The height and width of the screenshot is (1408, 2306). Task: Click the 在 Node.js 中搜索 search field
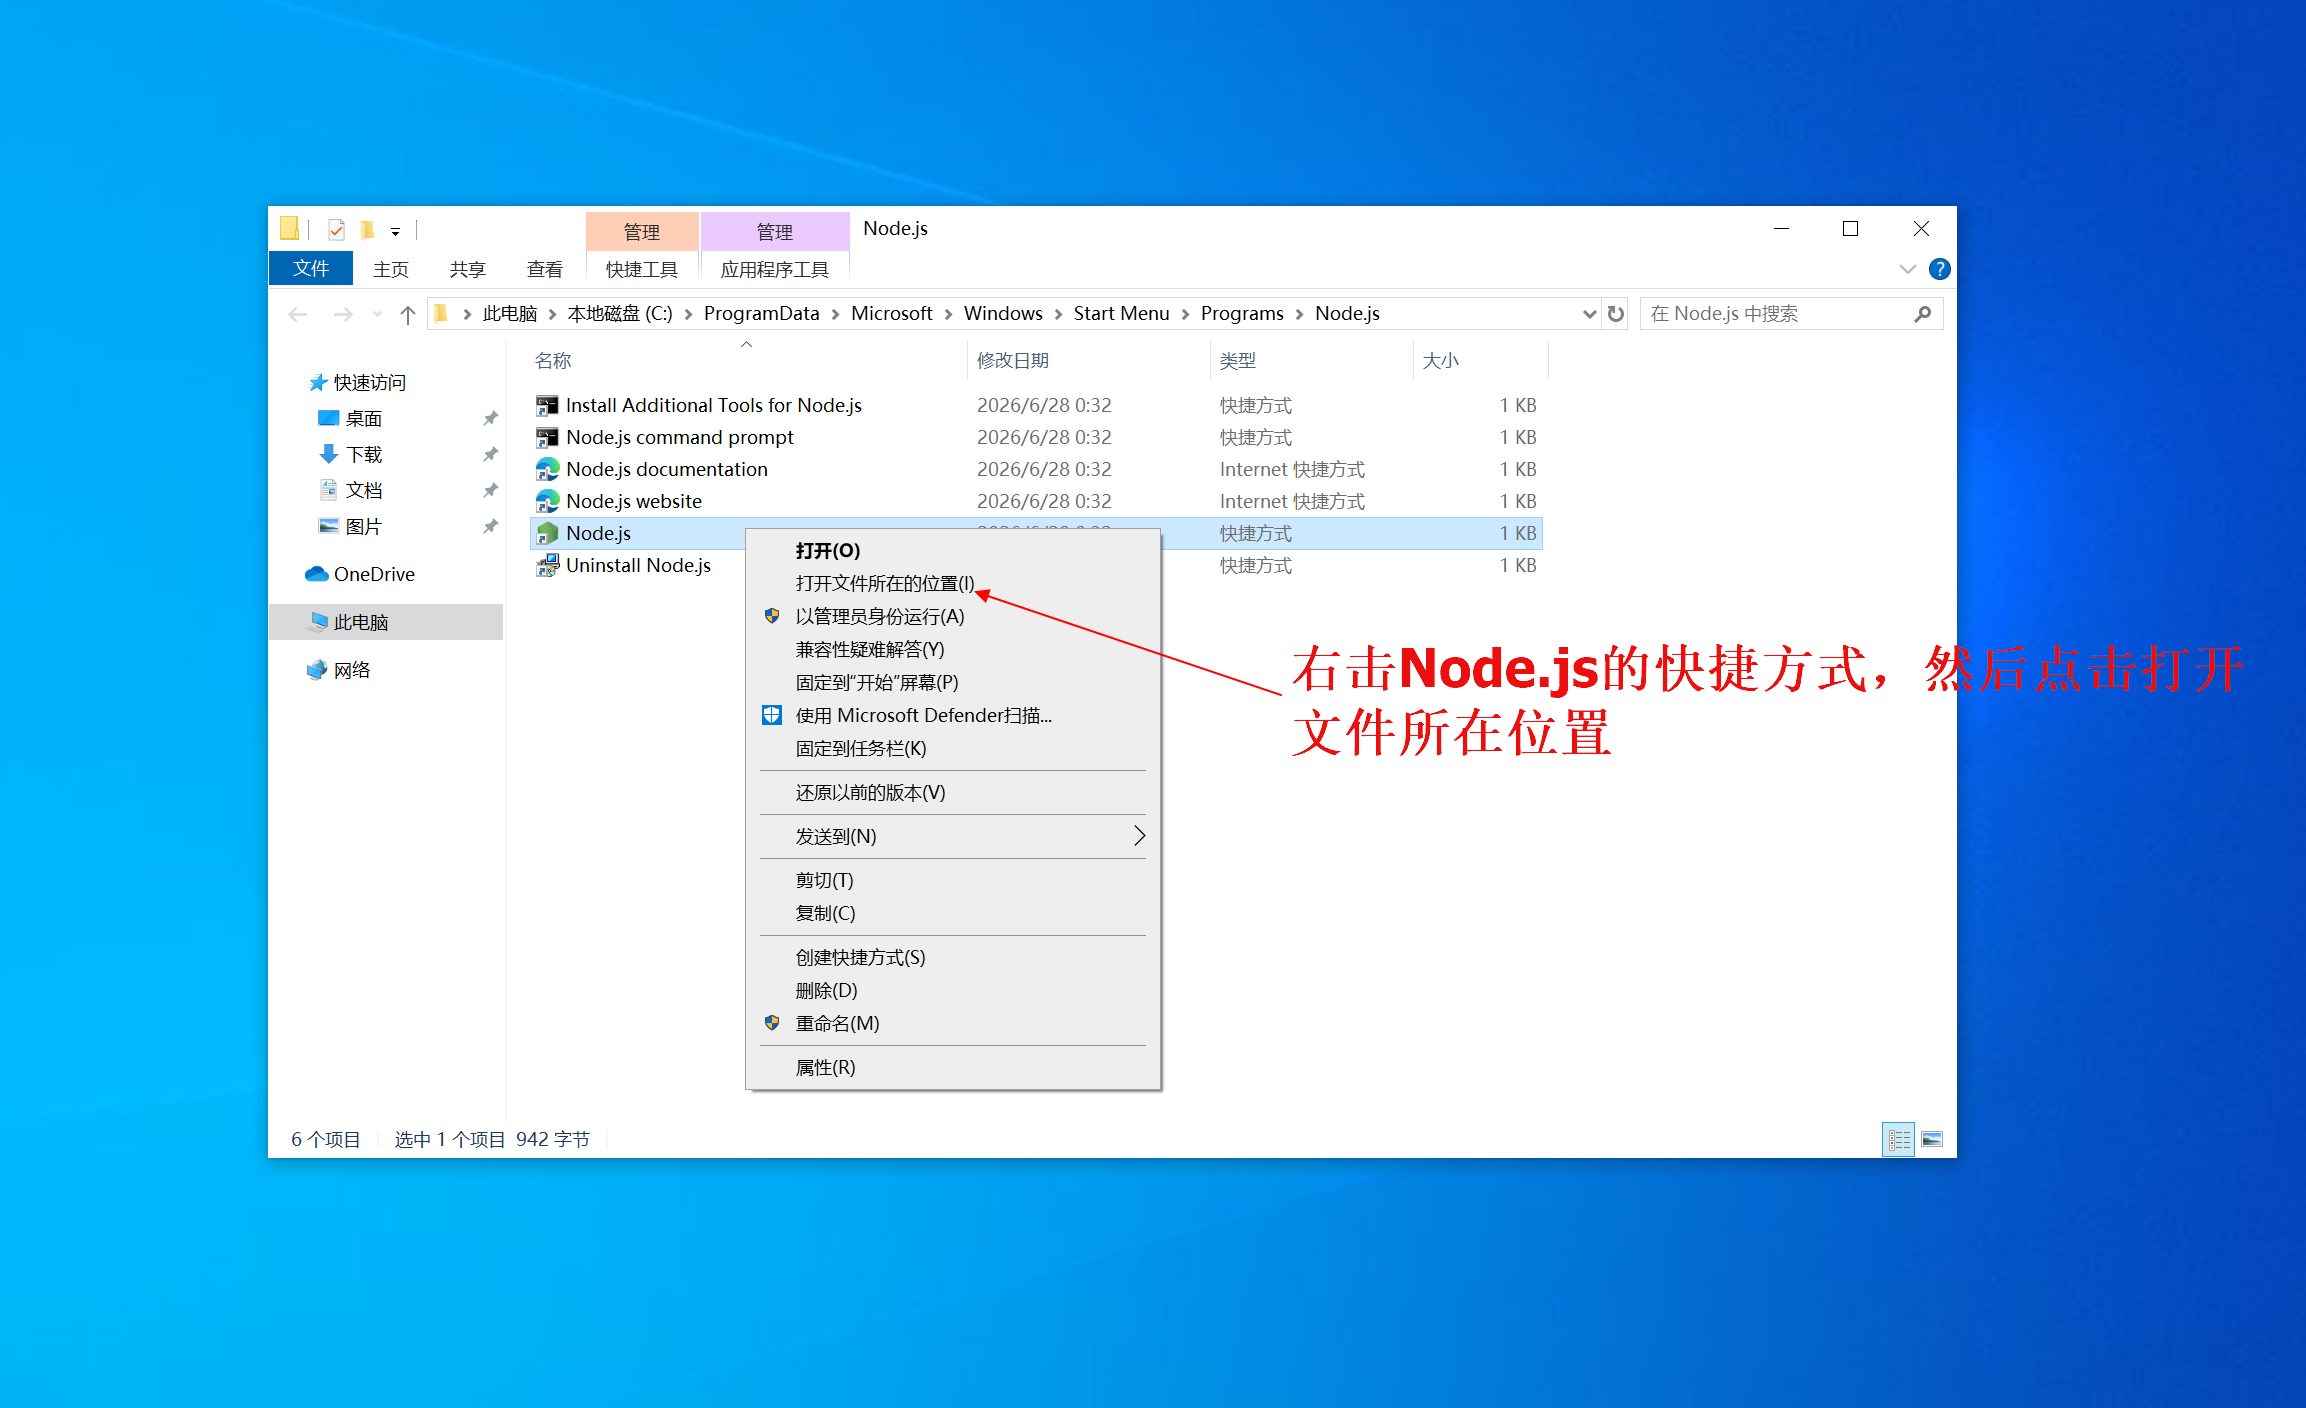[x=1791, y=314]
